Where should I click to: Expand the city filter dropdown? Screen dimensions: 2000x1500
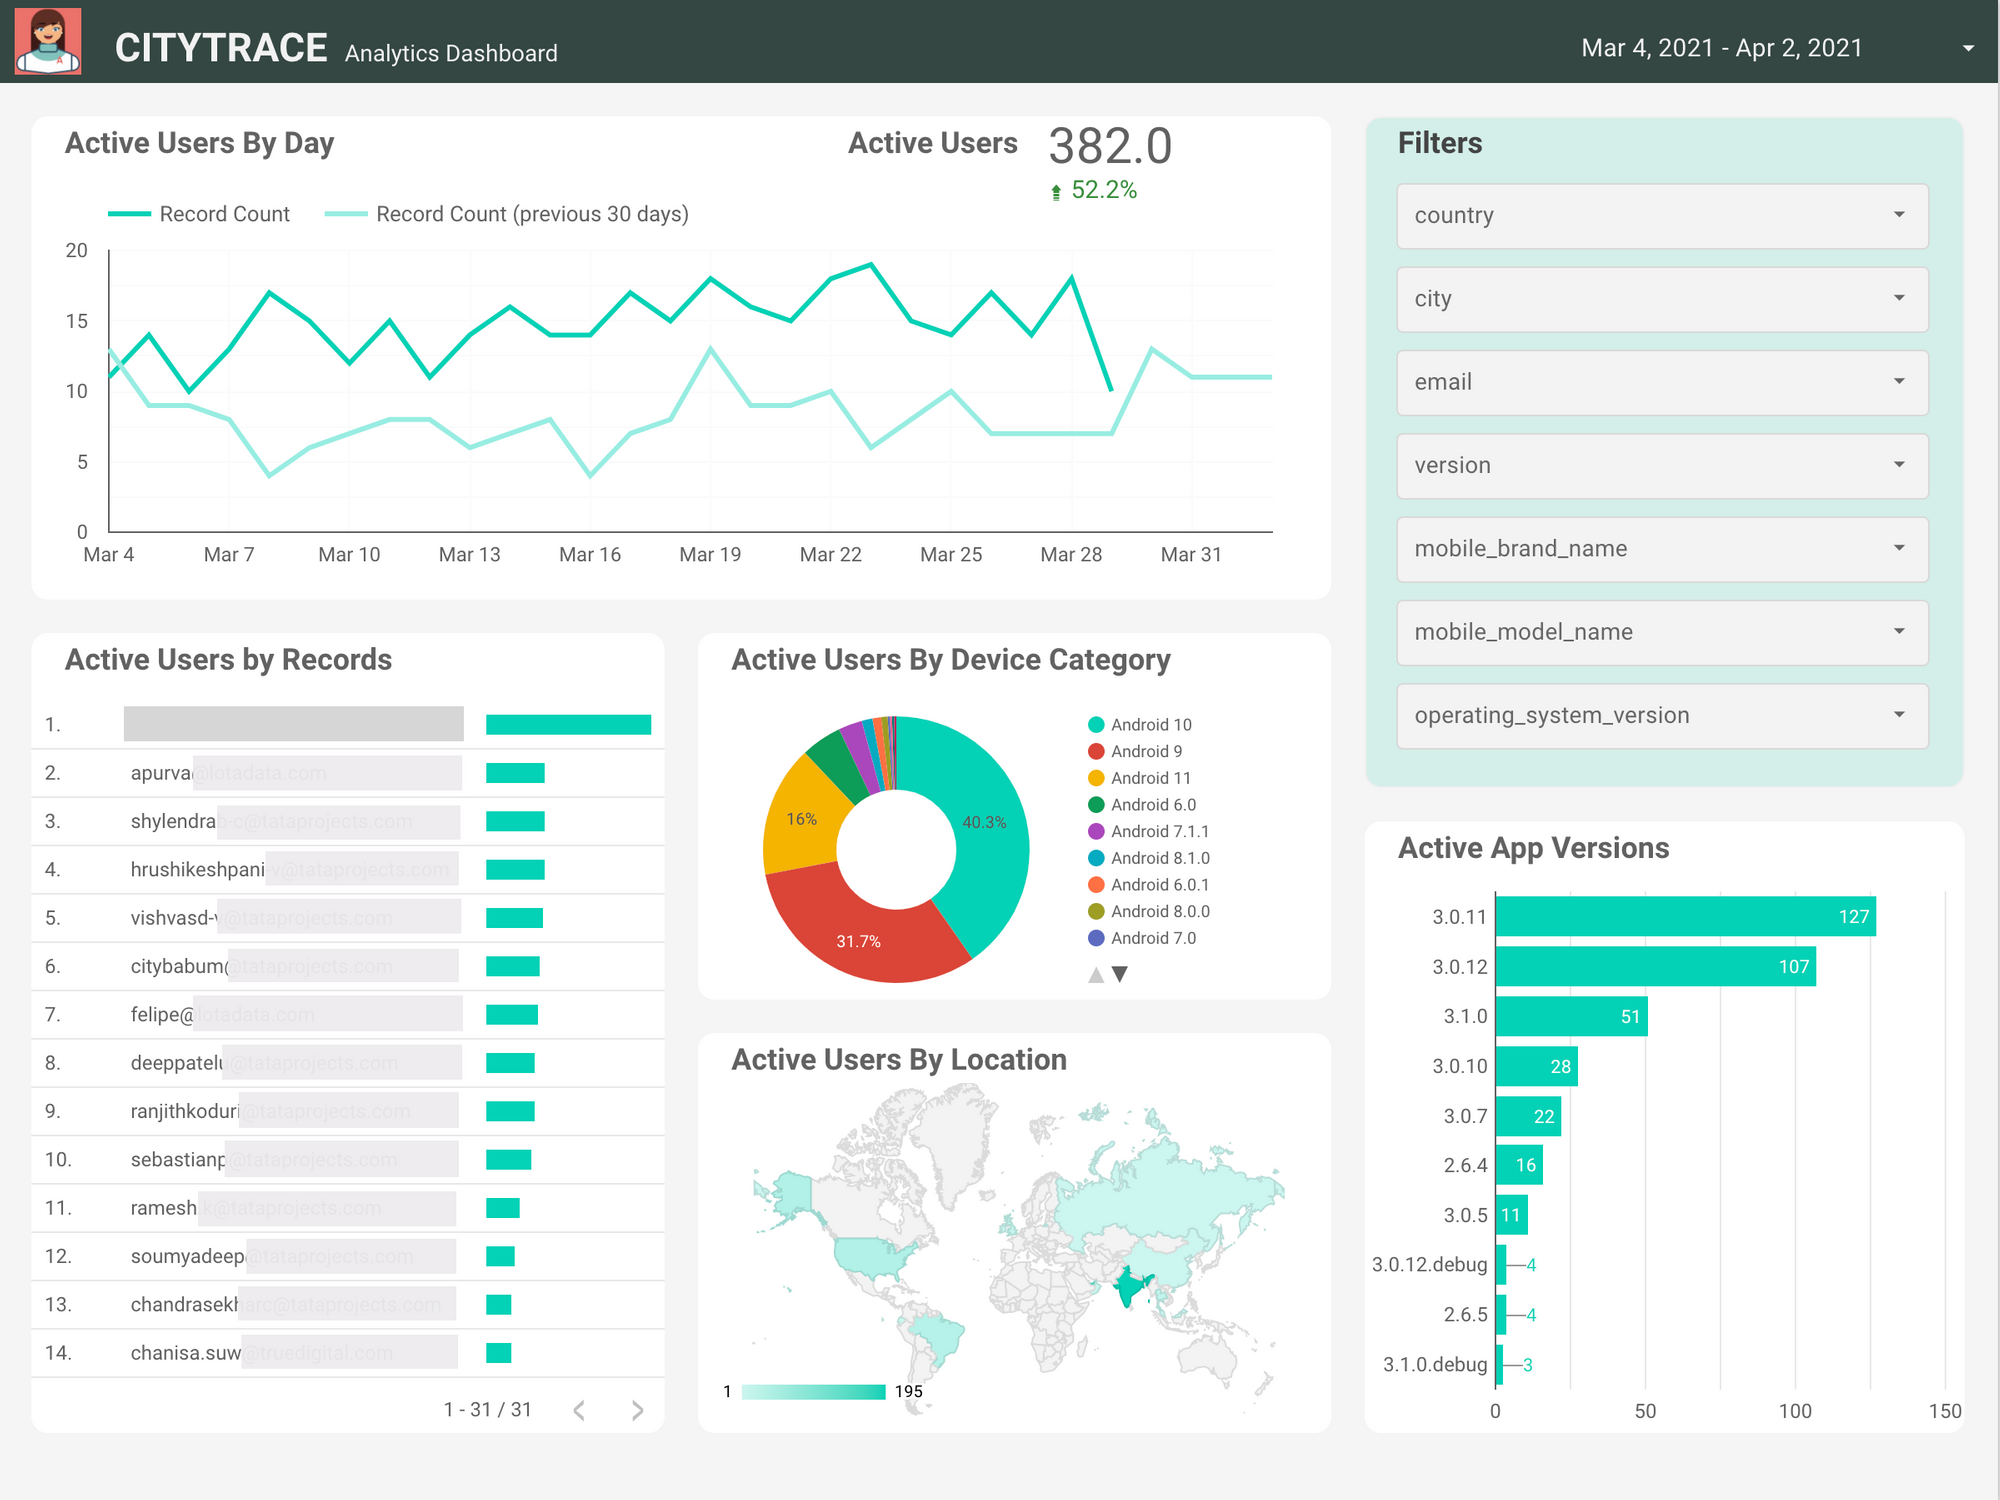pyautogui.click(x=1662, y=299)
